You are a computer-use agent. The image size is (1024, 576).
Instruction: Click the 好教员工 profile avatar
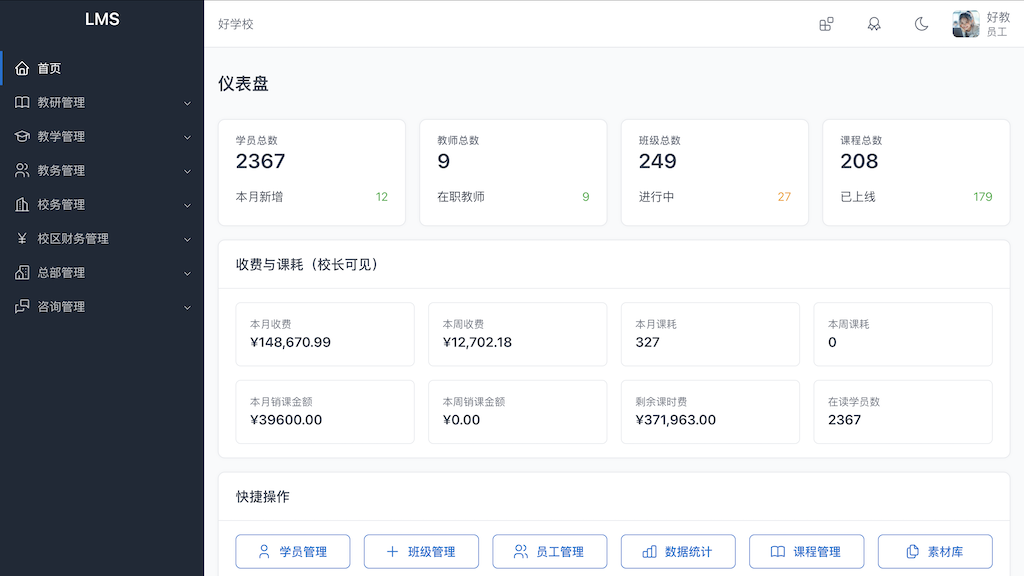[965, 24]
